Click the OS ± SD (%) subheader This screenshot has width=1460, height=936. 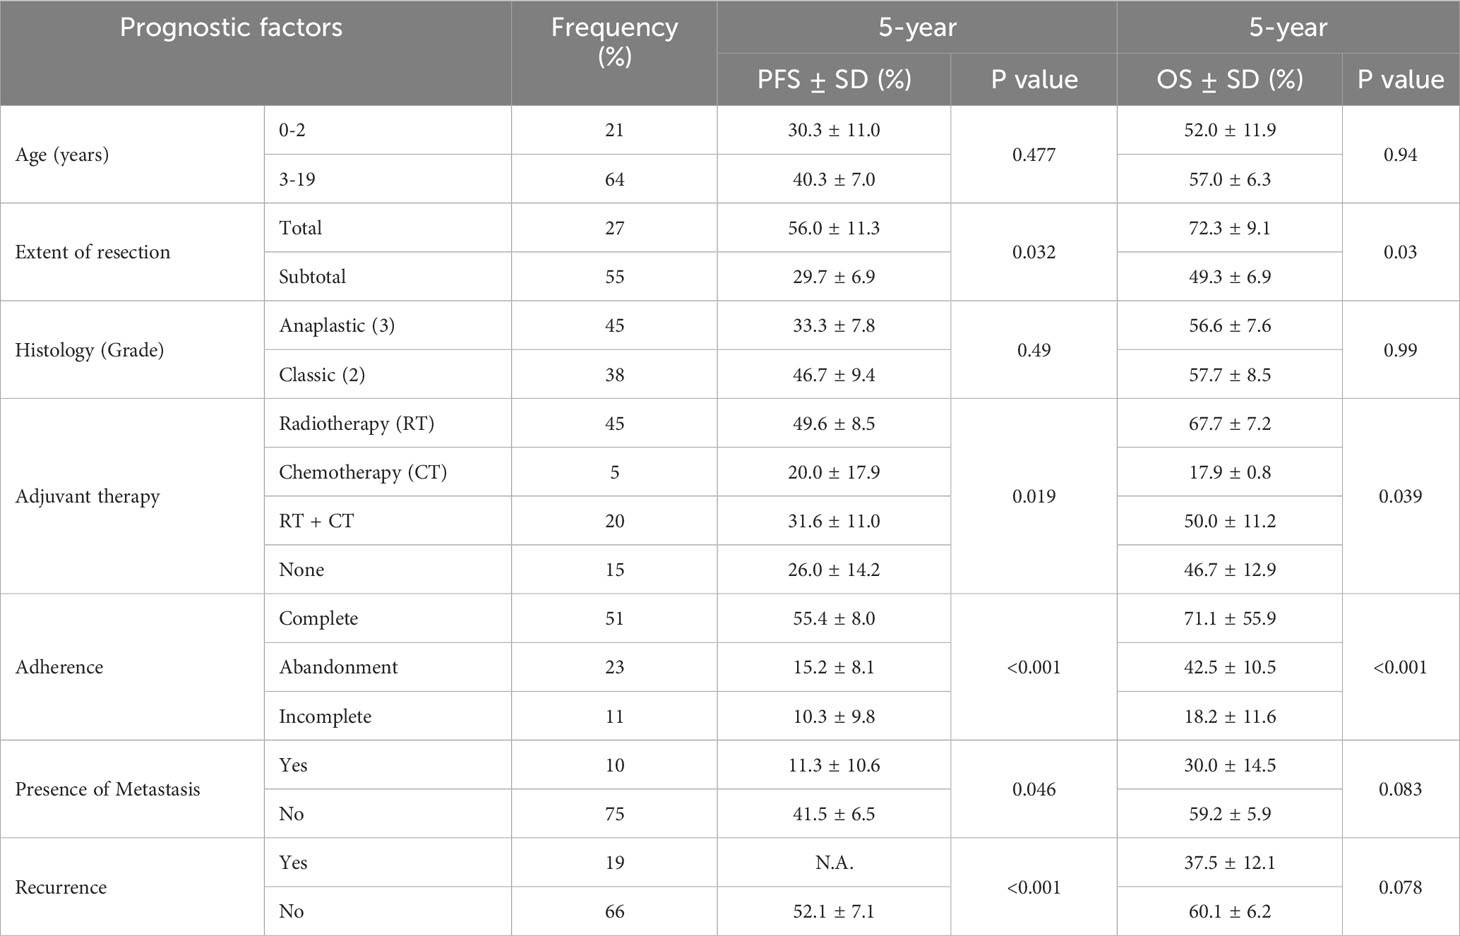pyautogui.click(x=1229, y=80)
